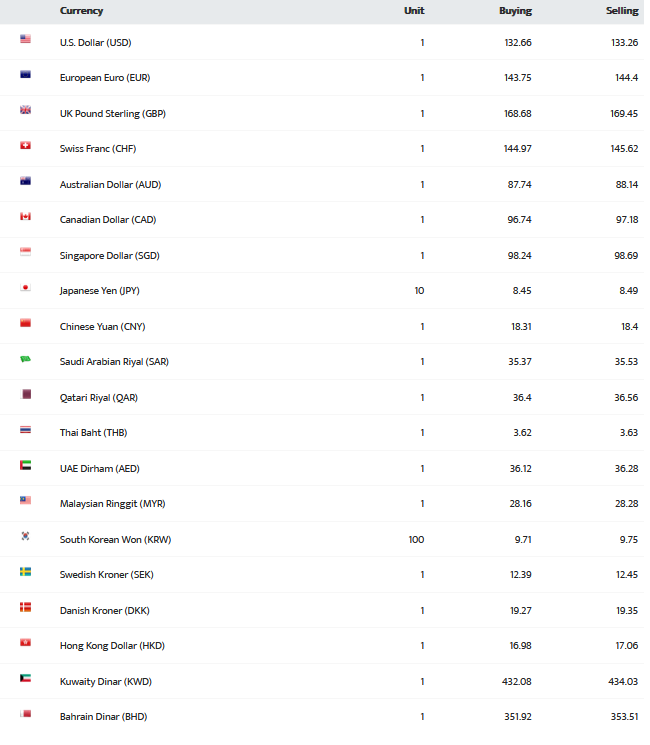
Task: Click the Hong Kong Dollar selling rate 17.06
Action: point(627,646)
